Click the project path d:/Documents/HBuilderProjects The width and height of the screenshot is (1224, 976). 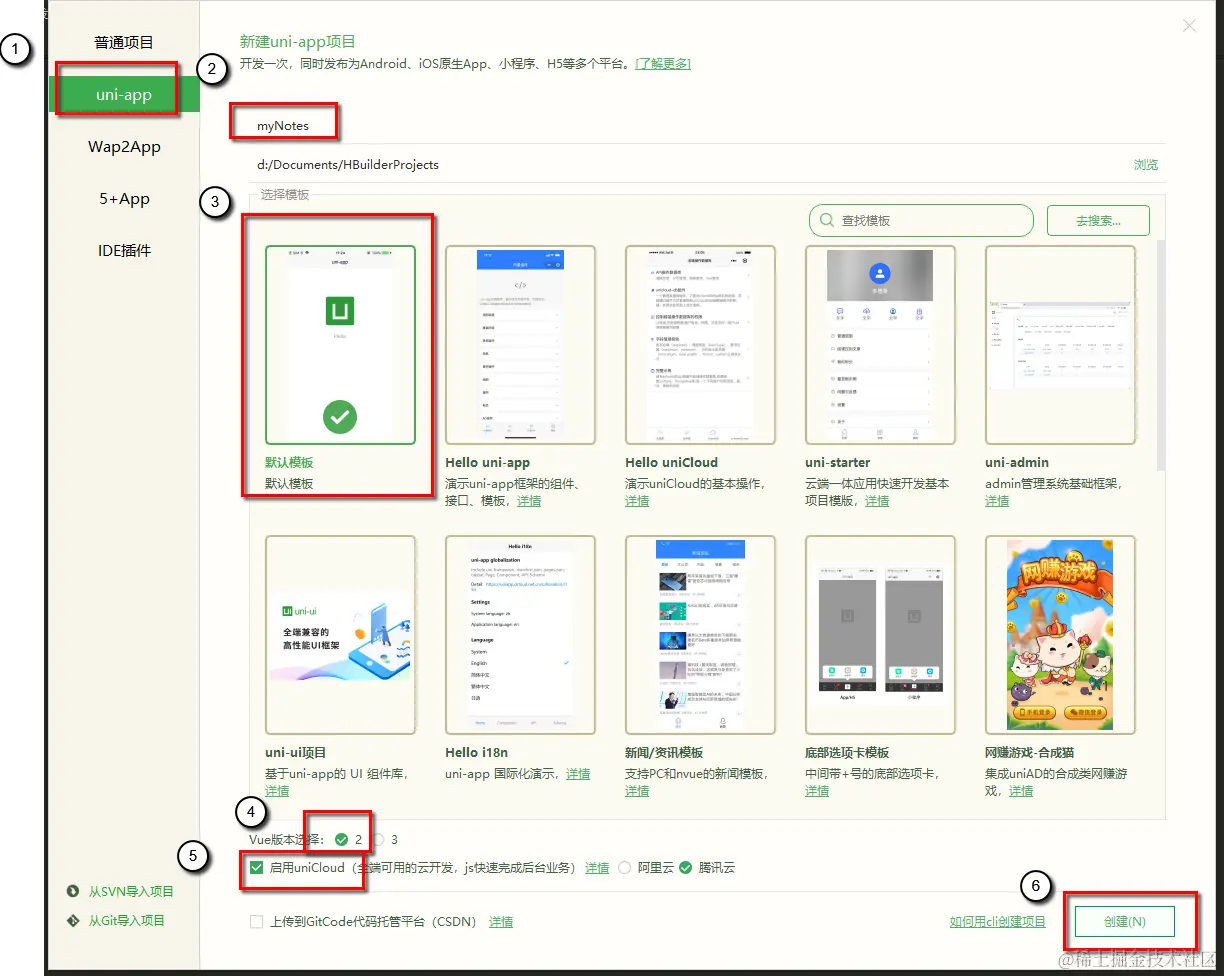click(x=349, y=164)
